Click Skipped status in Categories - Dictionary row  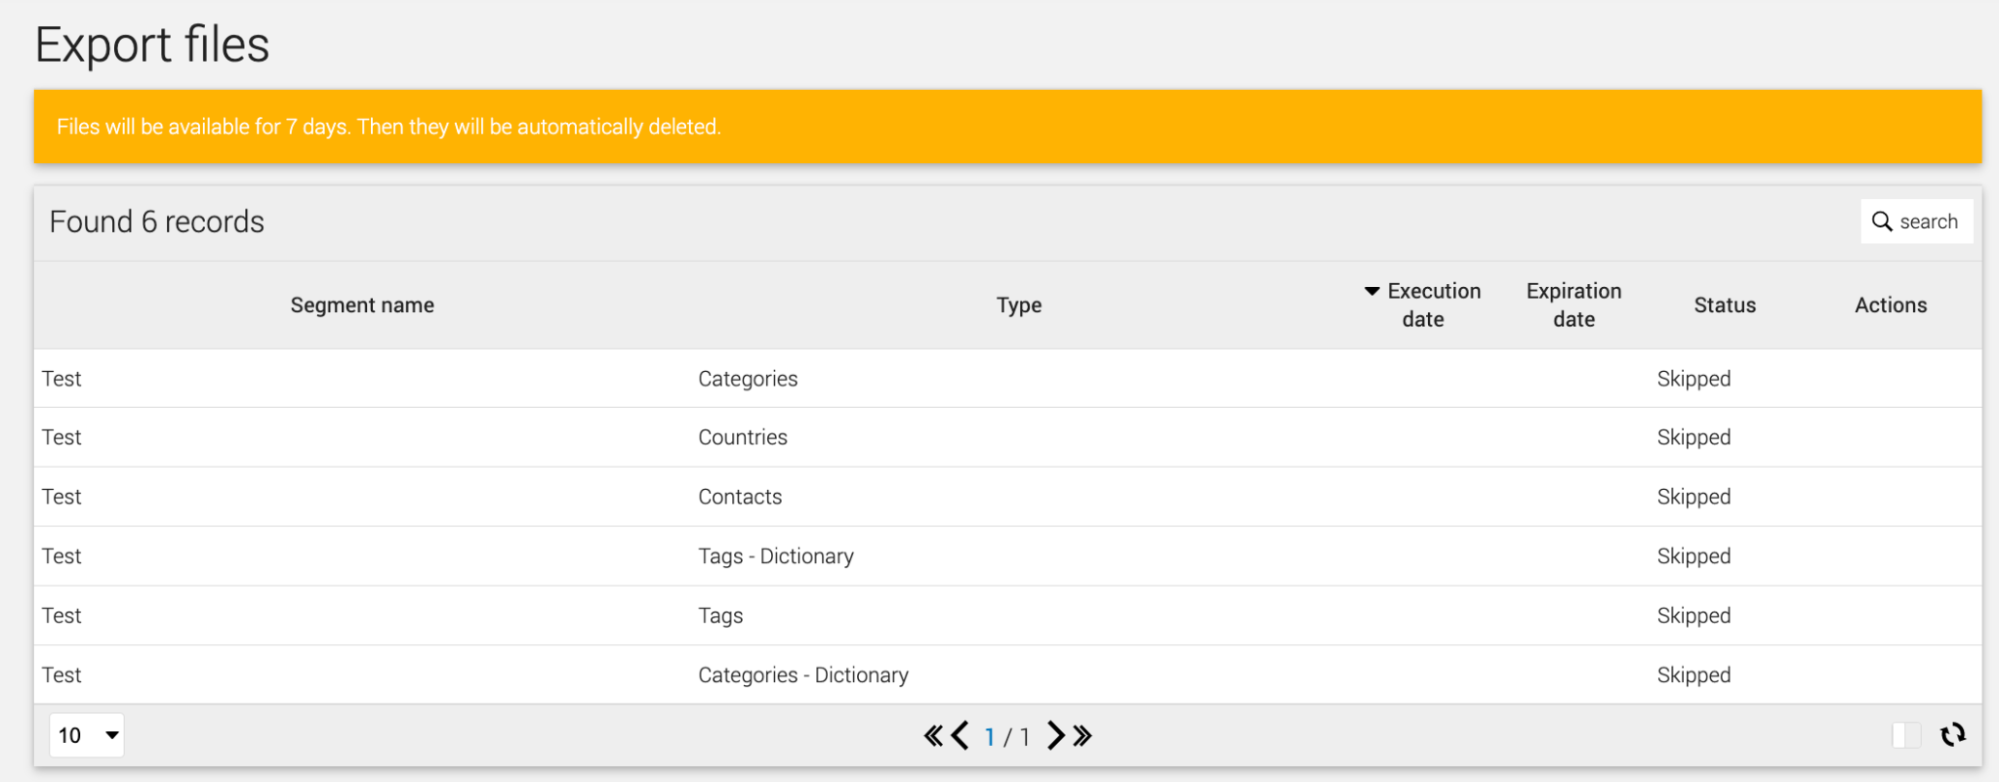coord(1694,675)
